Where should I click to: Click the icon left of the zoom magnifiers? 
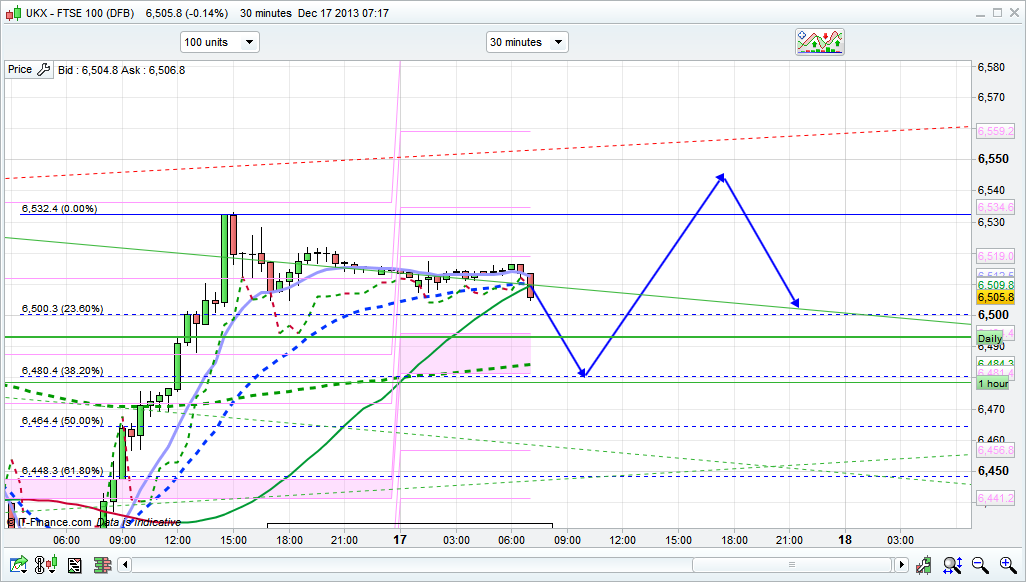(x=925, y=565)
